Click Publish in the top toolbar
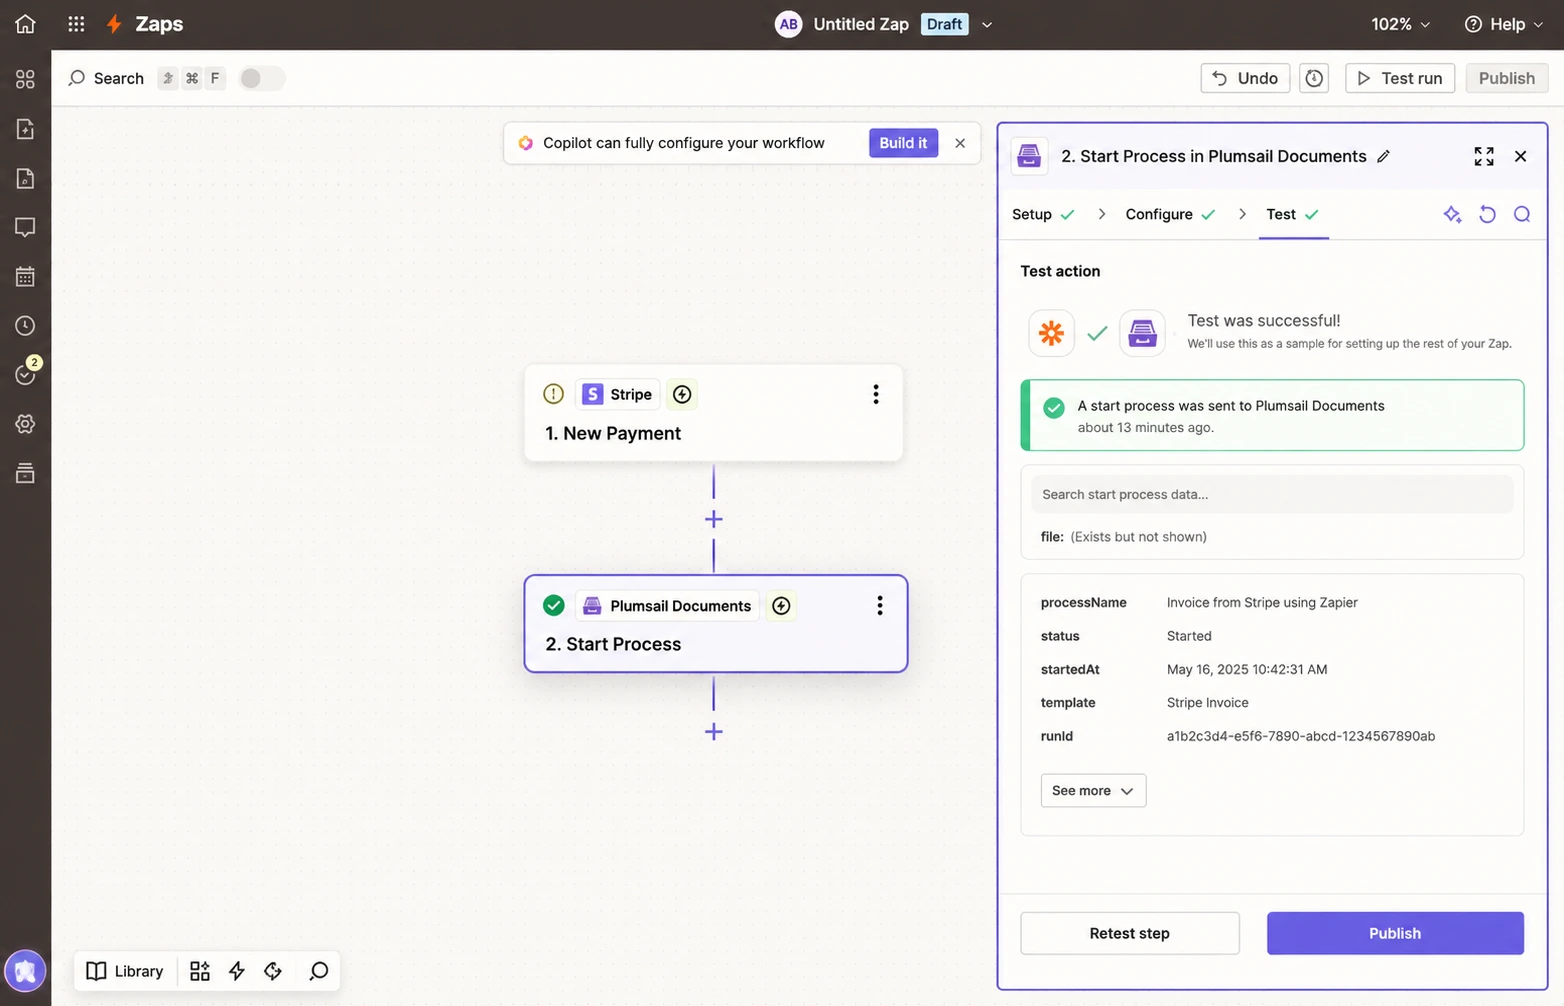The height and width of the screenshot is (1006, 1564). 1507,78
